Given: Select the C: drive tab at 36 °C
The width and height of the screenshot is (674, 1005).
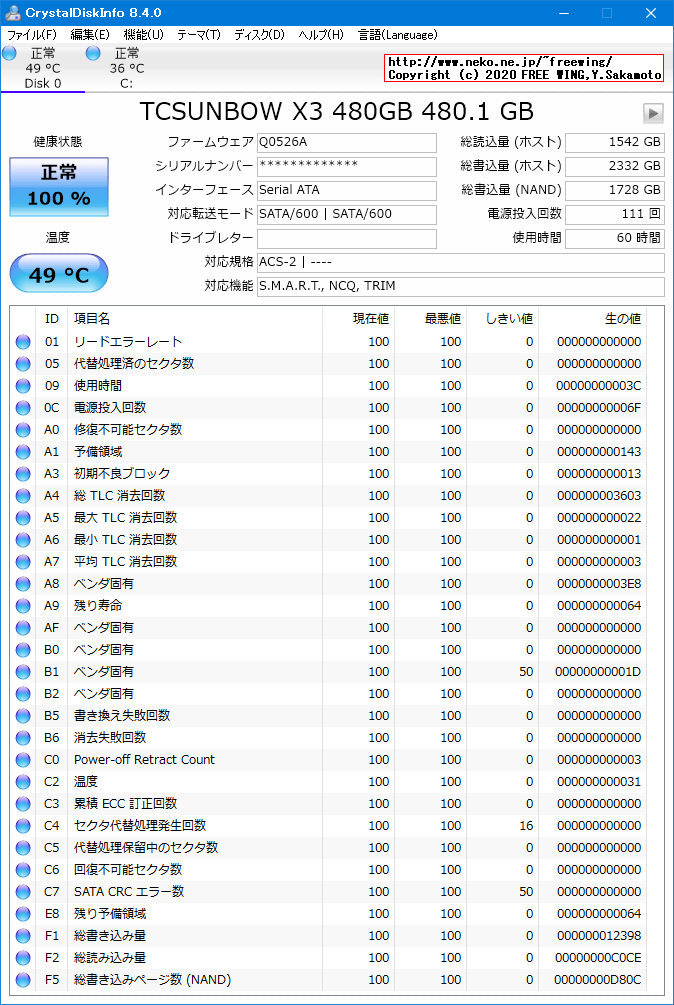Looking at the screenshot, I should (x=126, y=68).
